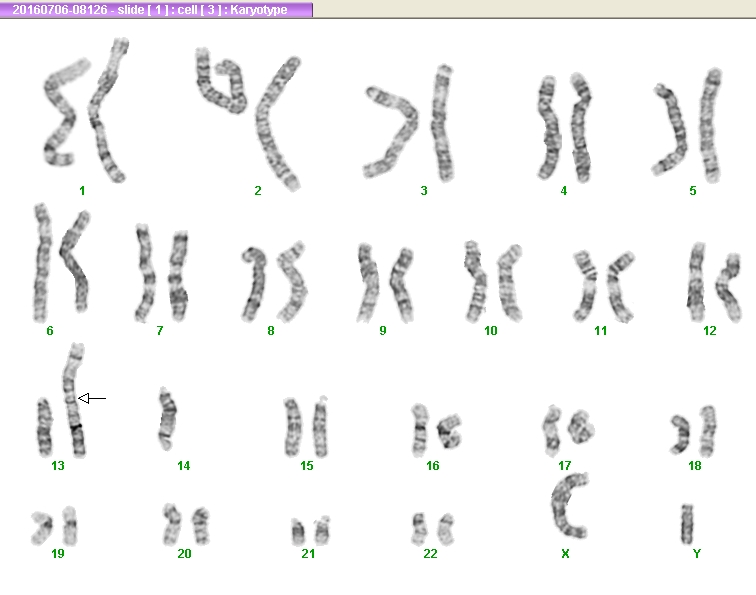Select the chromosome 20 pair

[x=186, y=525]
